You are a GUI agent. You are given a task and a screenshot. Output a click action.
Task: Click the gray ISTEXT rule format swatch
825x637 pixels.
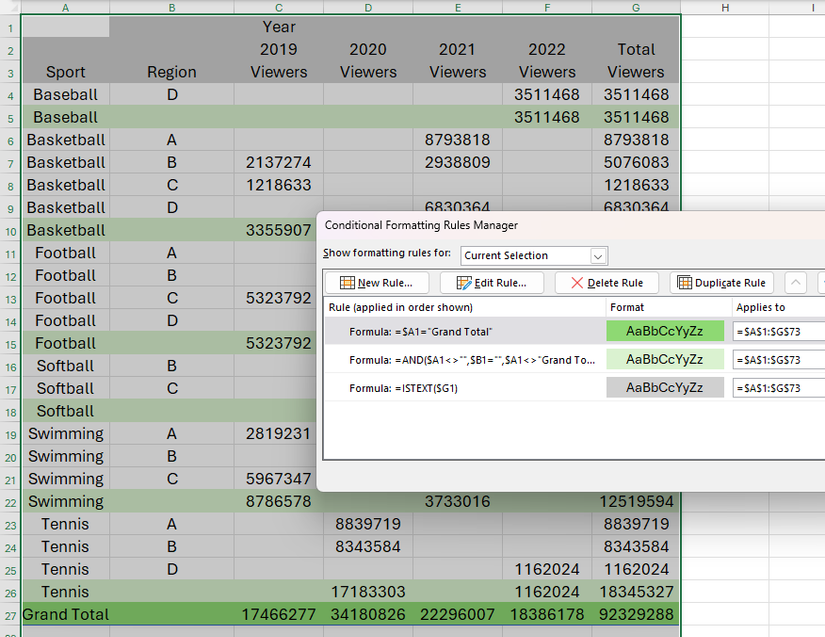pyautogui.click(x=665, y=385)
